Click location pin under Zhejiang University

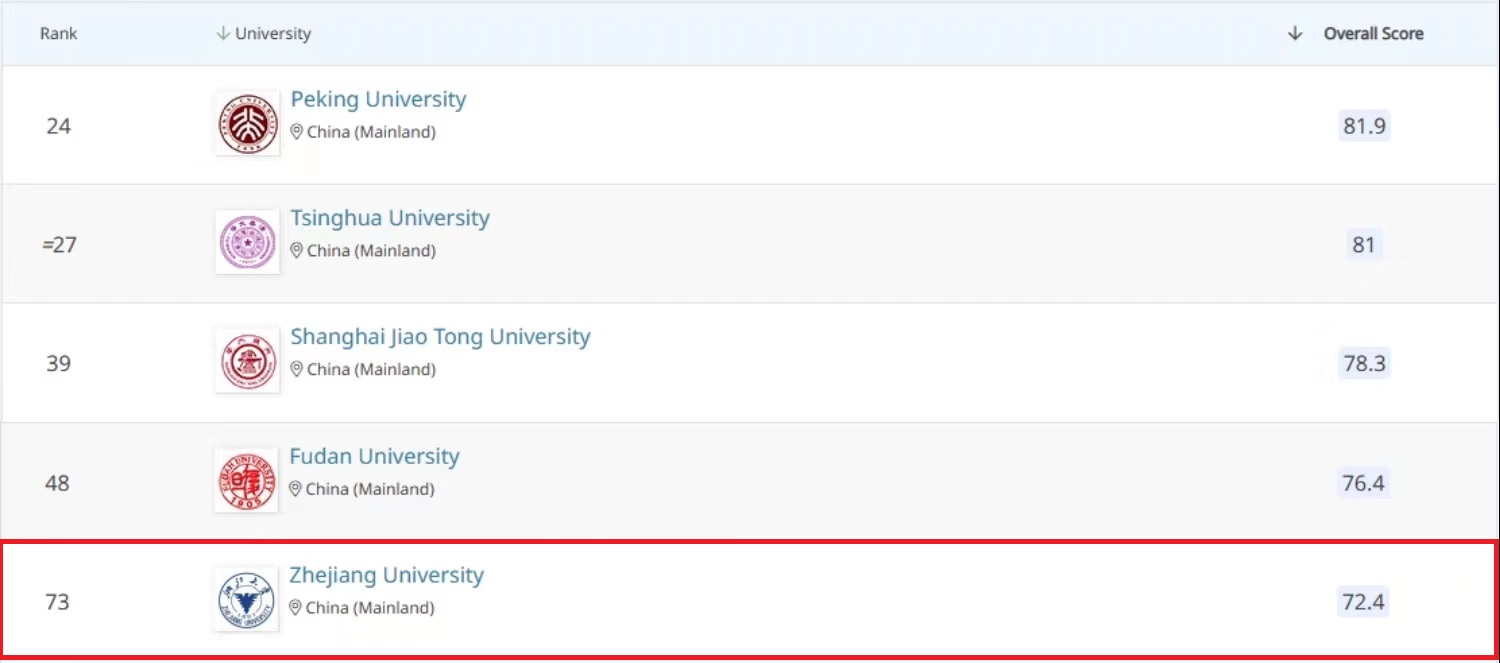pyautogui.click(x=295, y=608)
